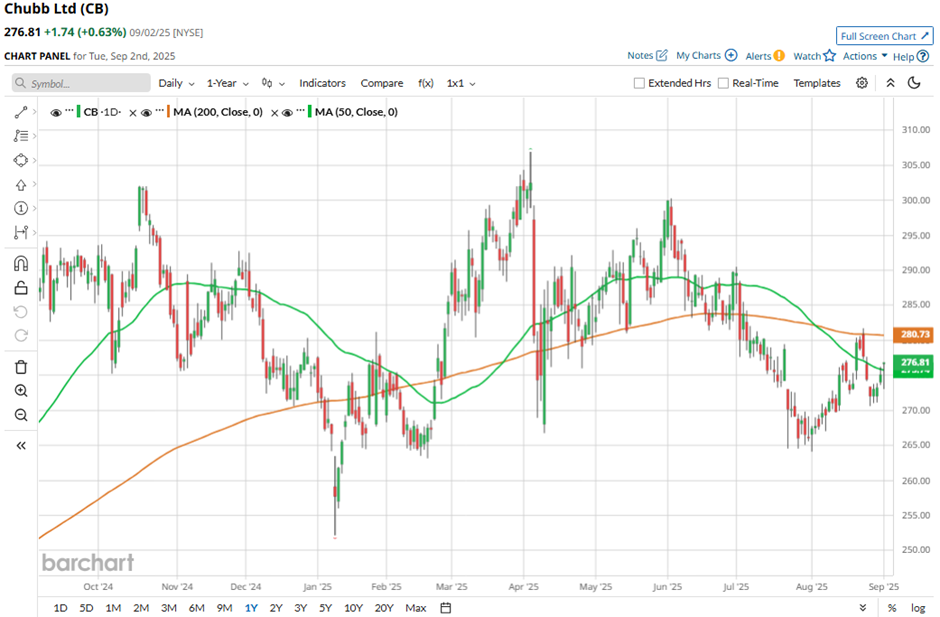Image resolution: width=940 pixels, height=617 pixels.
Task: Click the MA 200 orange color swatch
Action: click(168, 112)
